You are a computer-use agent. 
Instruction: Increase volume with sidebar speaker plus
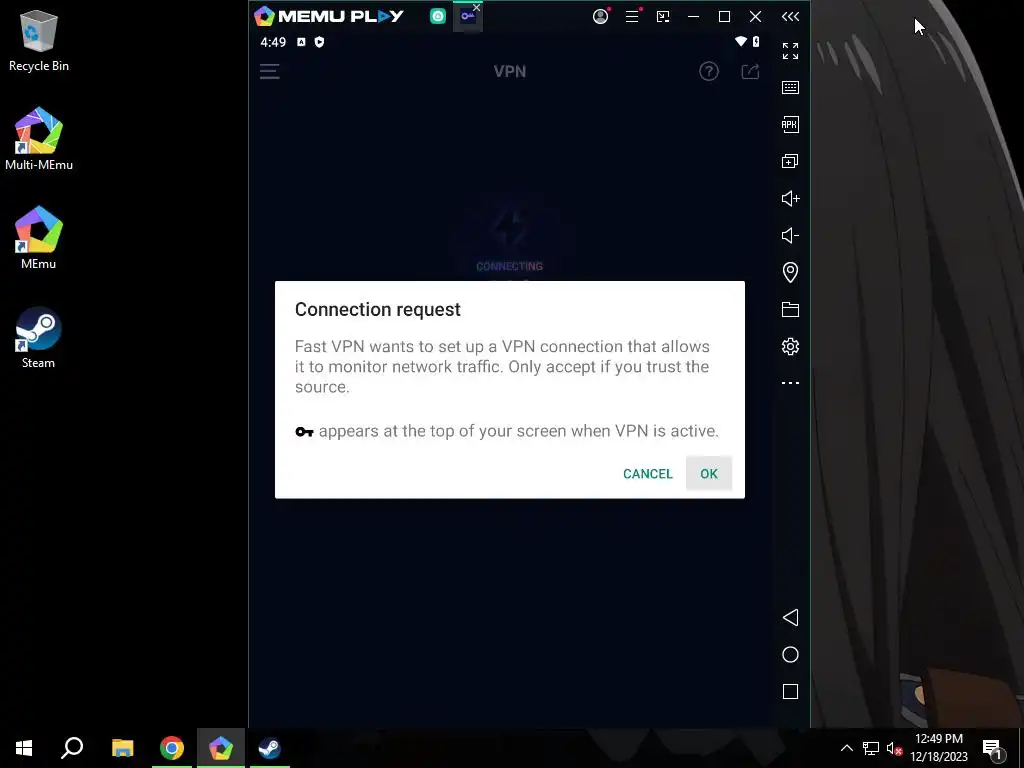[790, 199]
